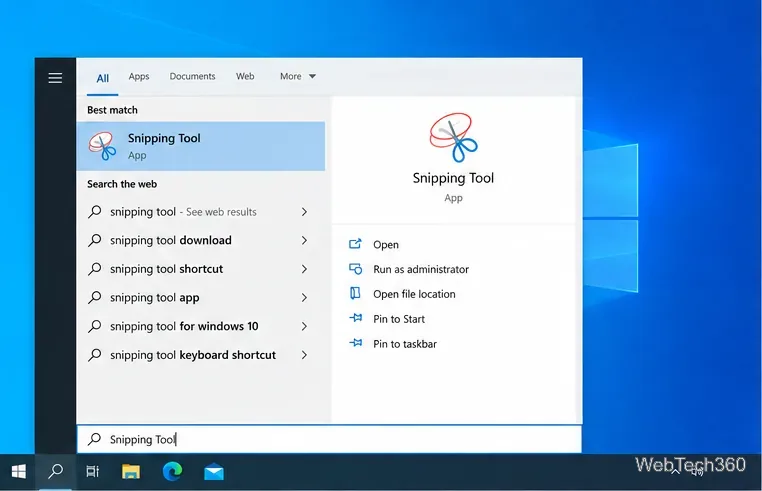Click in the search box containing 'Snipping Tool'
Image resolution: width=762 pixels, height=491 pixels.
click(x=329, y=439)
